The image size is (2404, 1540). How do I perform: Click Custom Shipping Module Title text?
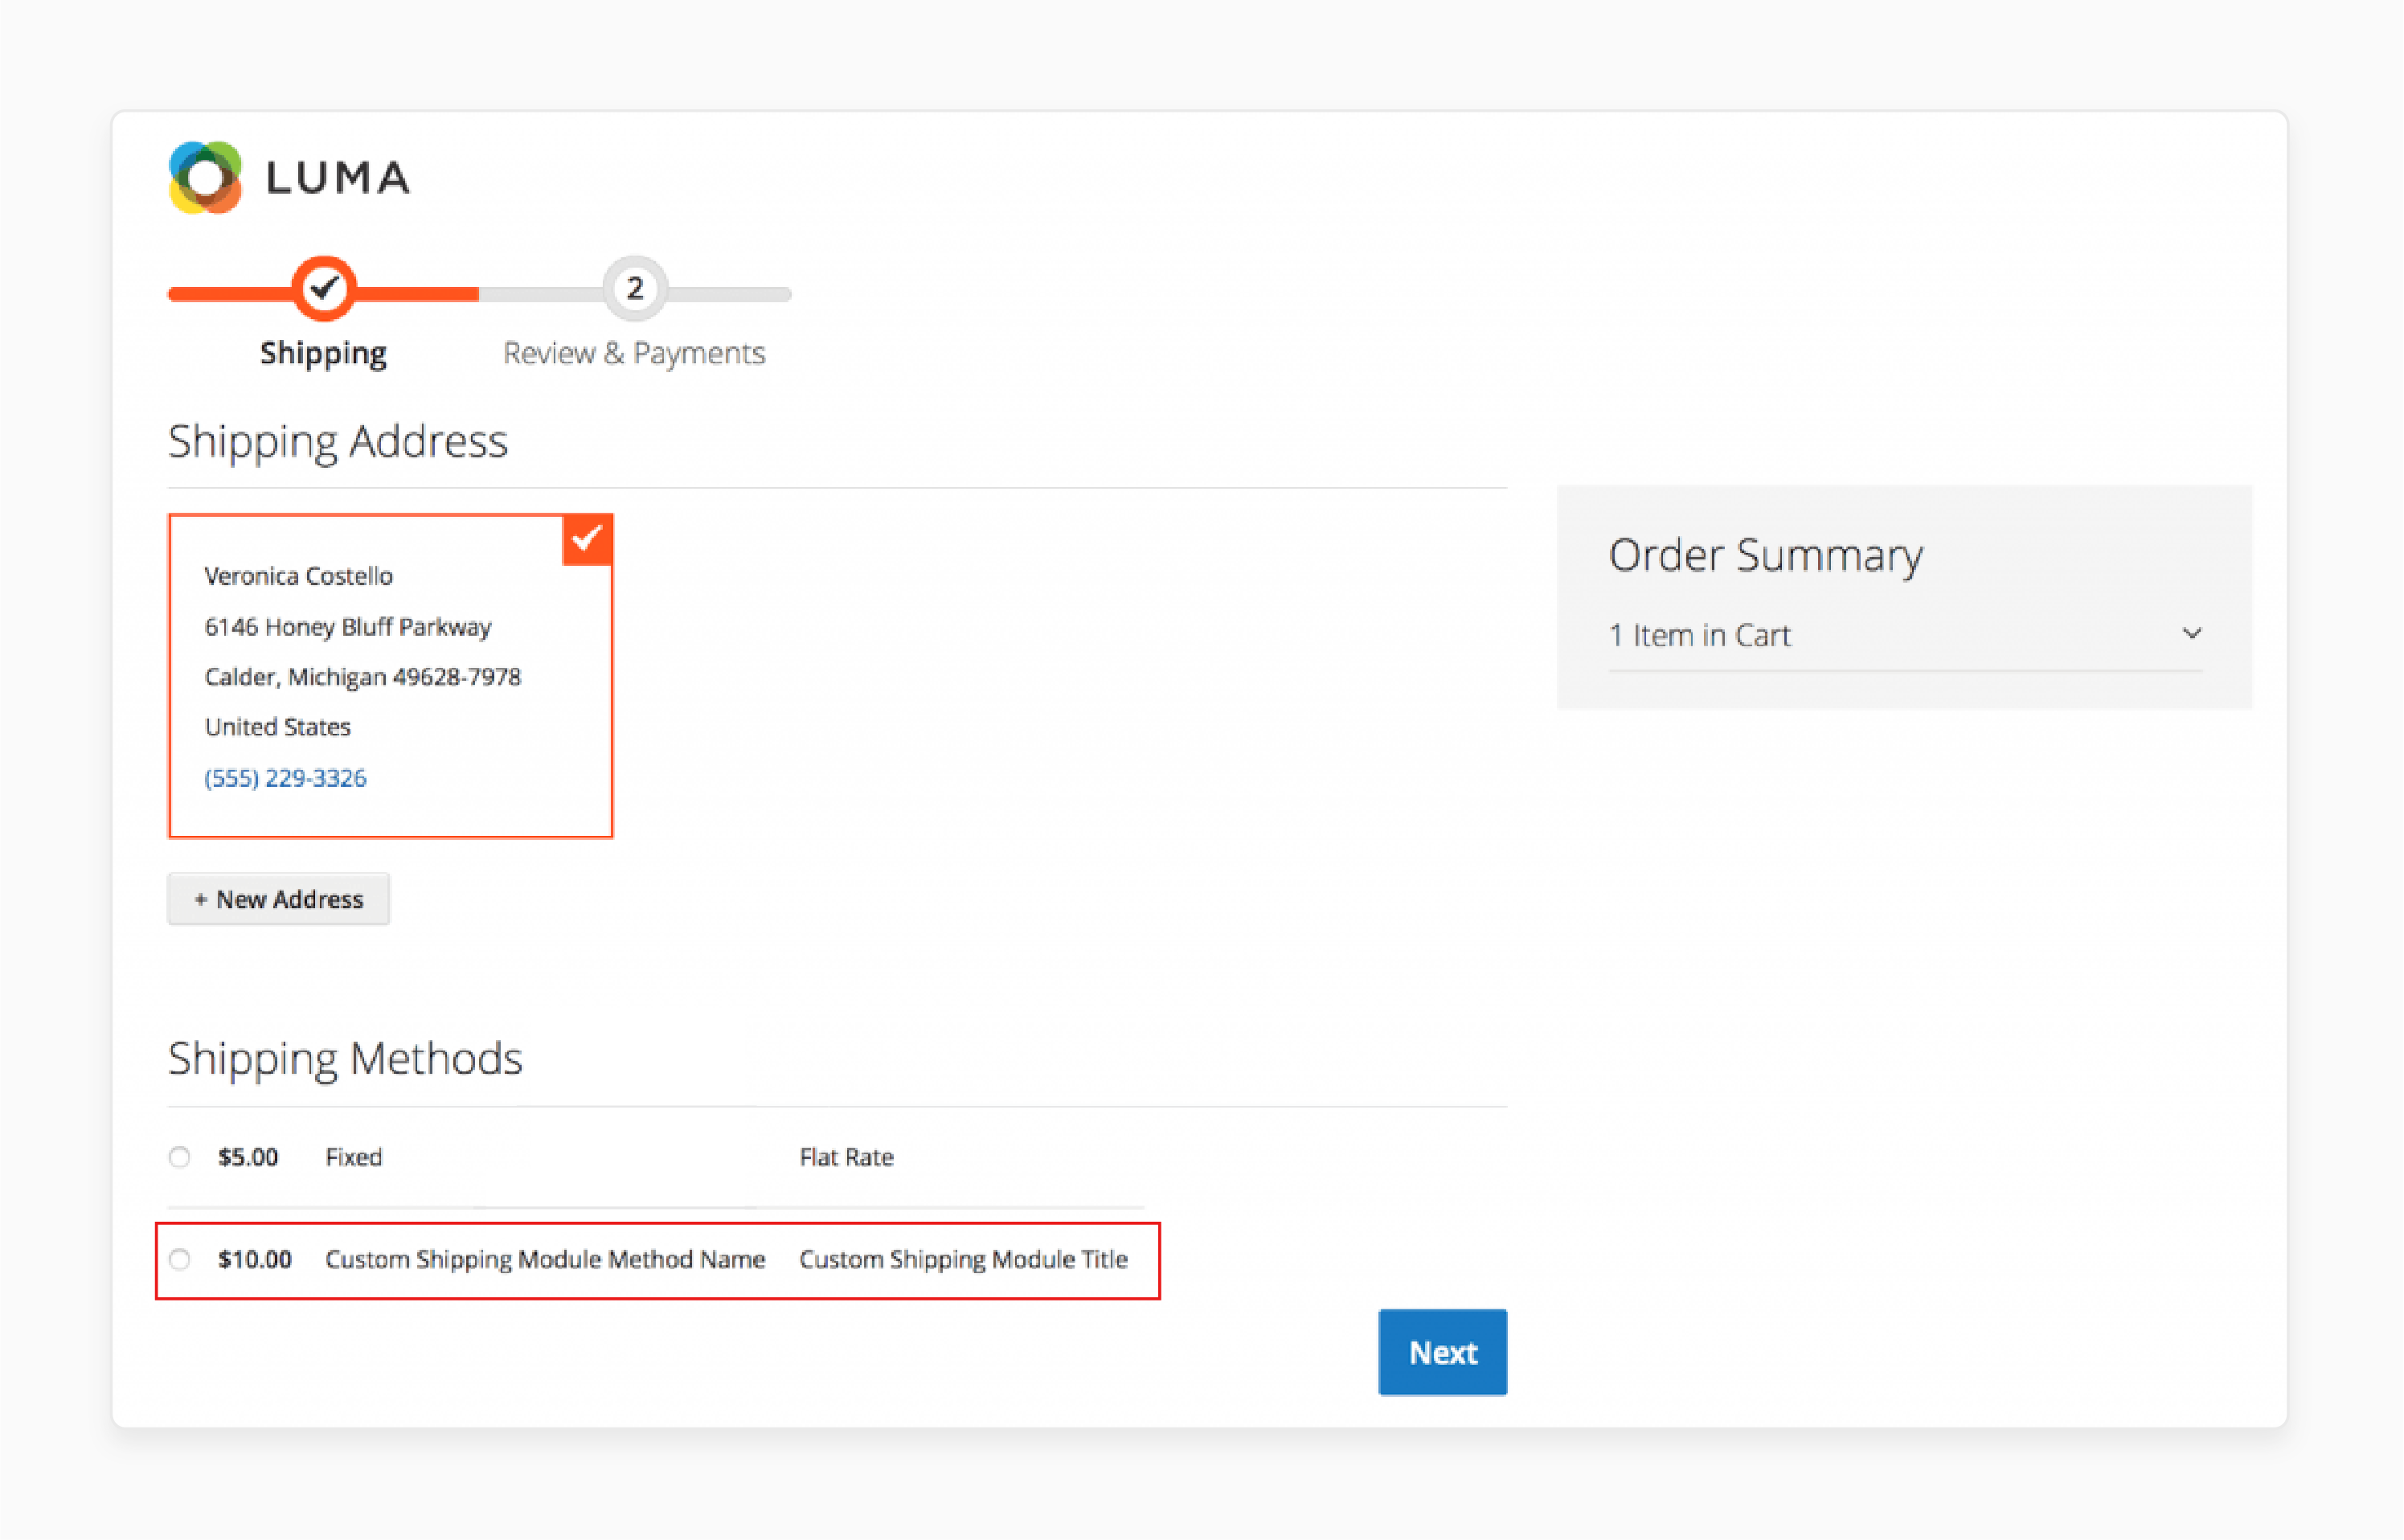963,1259
